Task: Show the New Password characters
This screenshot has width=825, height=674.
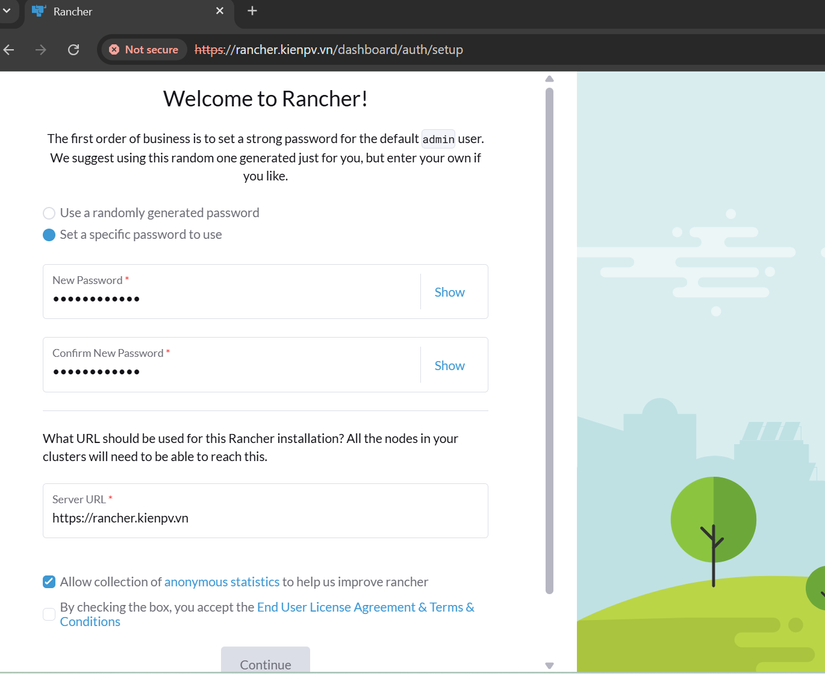Action: point(449,293)
